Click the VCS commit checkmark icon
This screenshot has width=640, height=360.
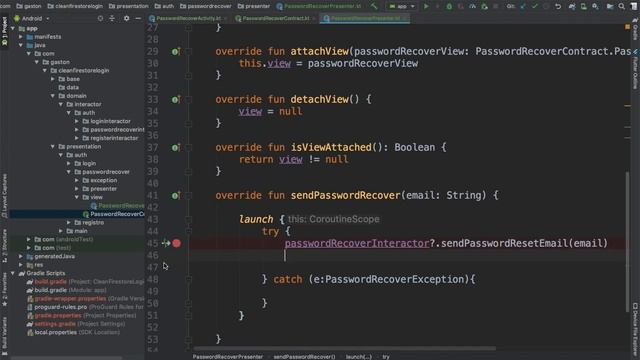(534, 6)
